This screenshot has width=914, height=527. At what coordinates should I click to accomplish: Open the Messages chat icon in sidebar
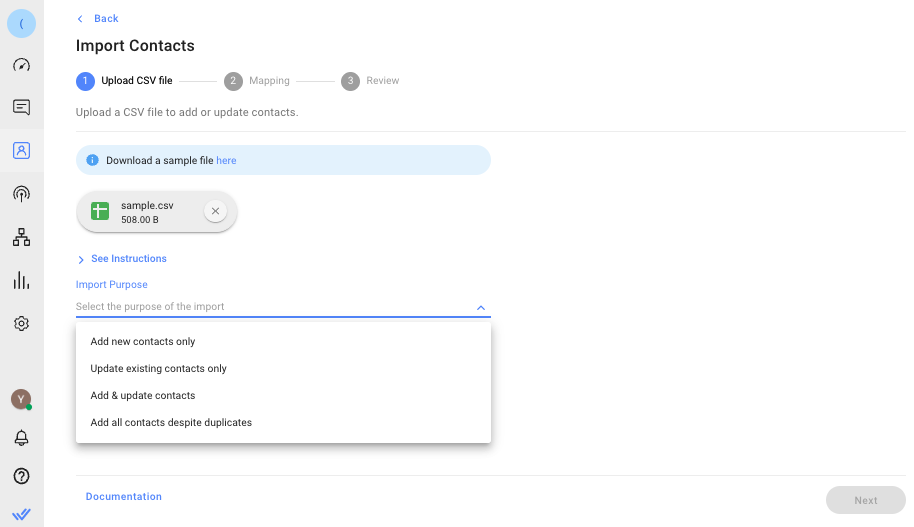coord(21,107)
